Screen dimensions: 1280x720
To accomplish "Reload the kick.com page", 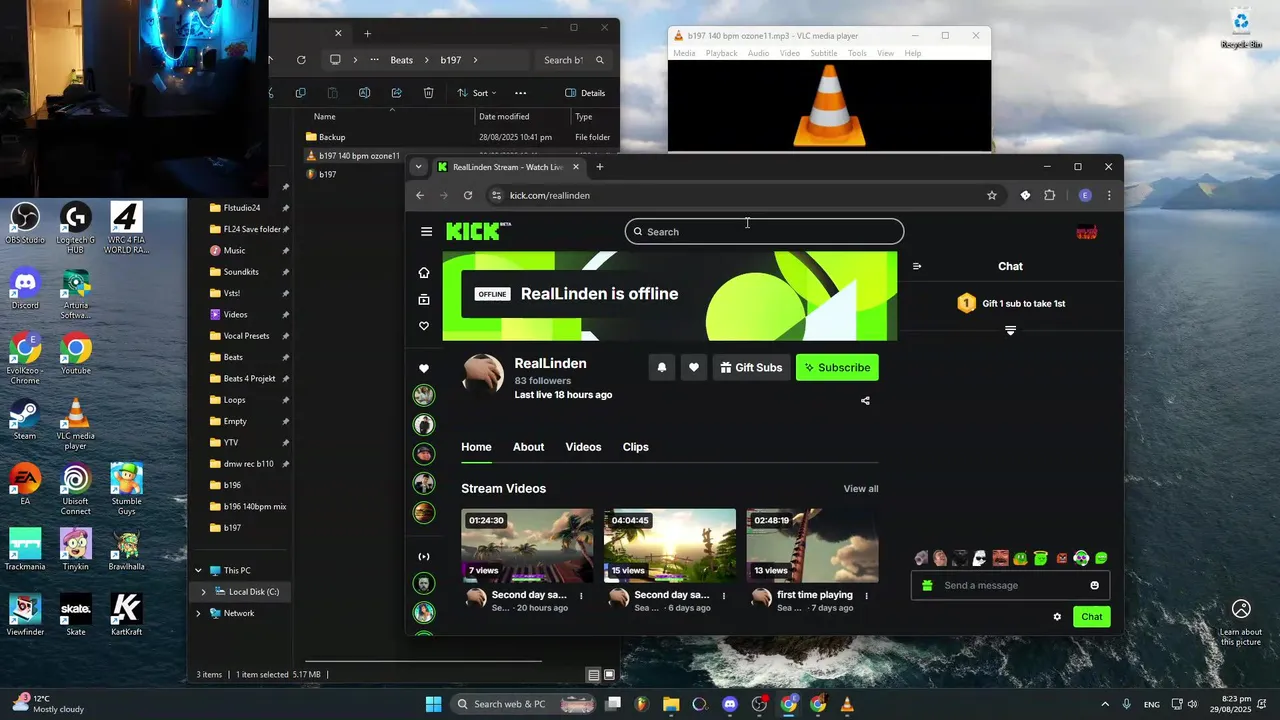I will 468,196.
